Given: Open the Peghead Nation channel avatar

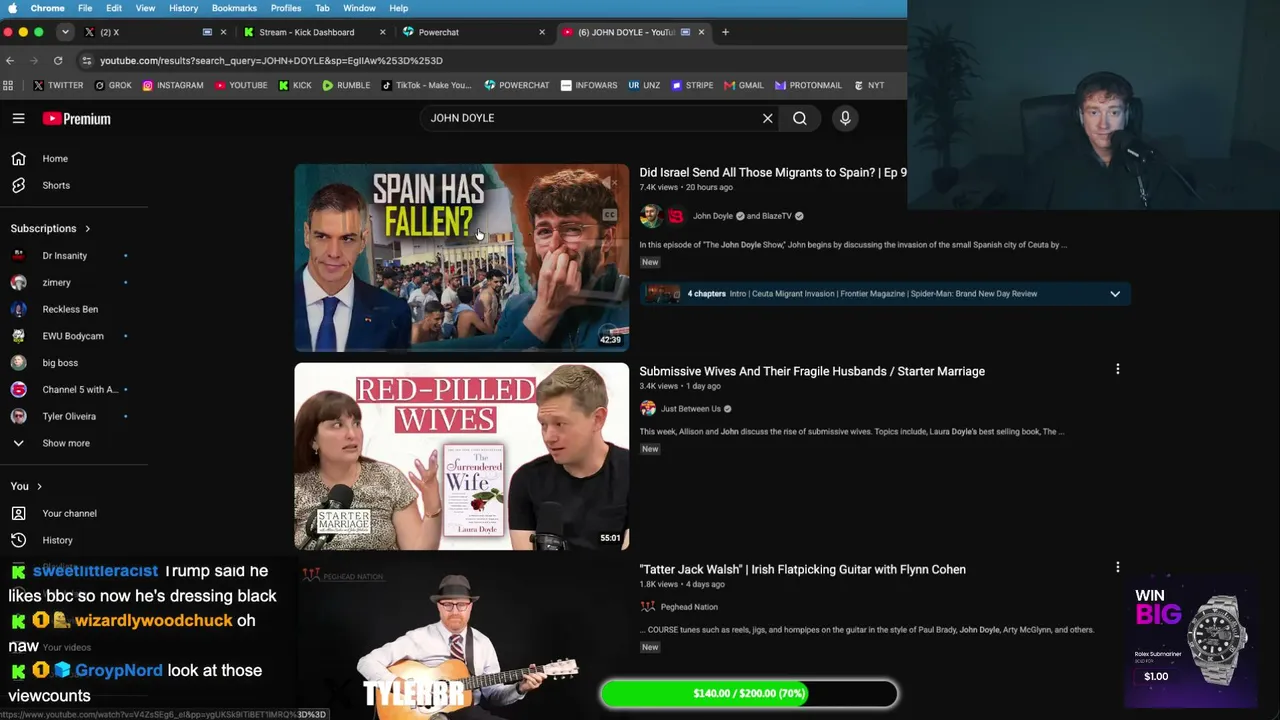Looking at the screenshot, I should pyautogui.click(x=648, y=606).
